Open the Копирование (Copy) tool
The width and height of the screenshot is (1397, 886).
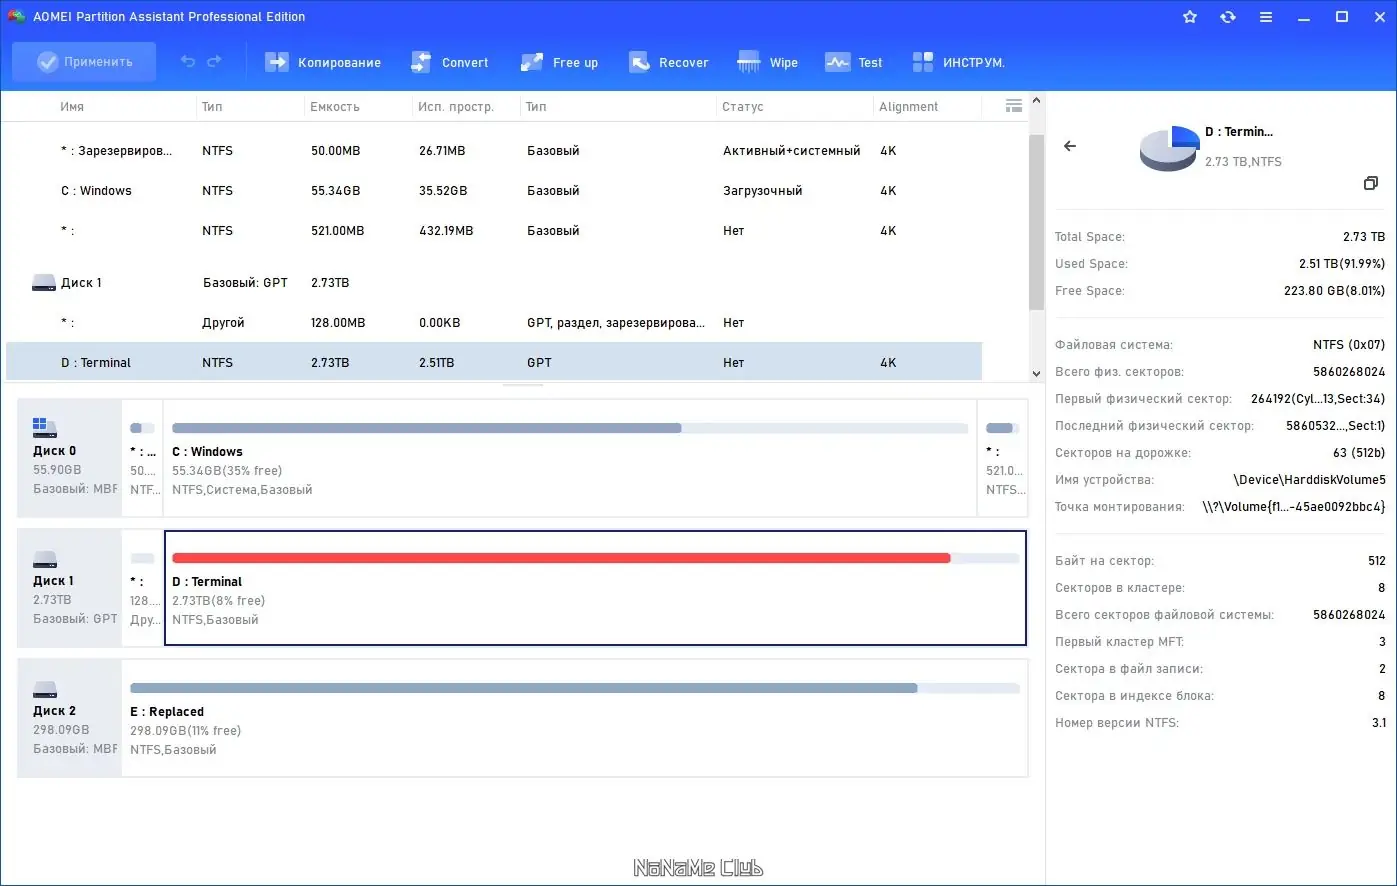tap(322, 62)
